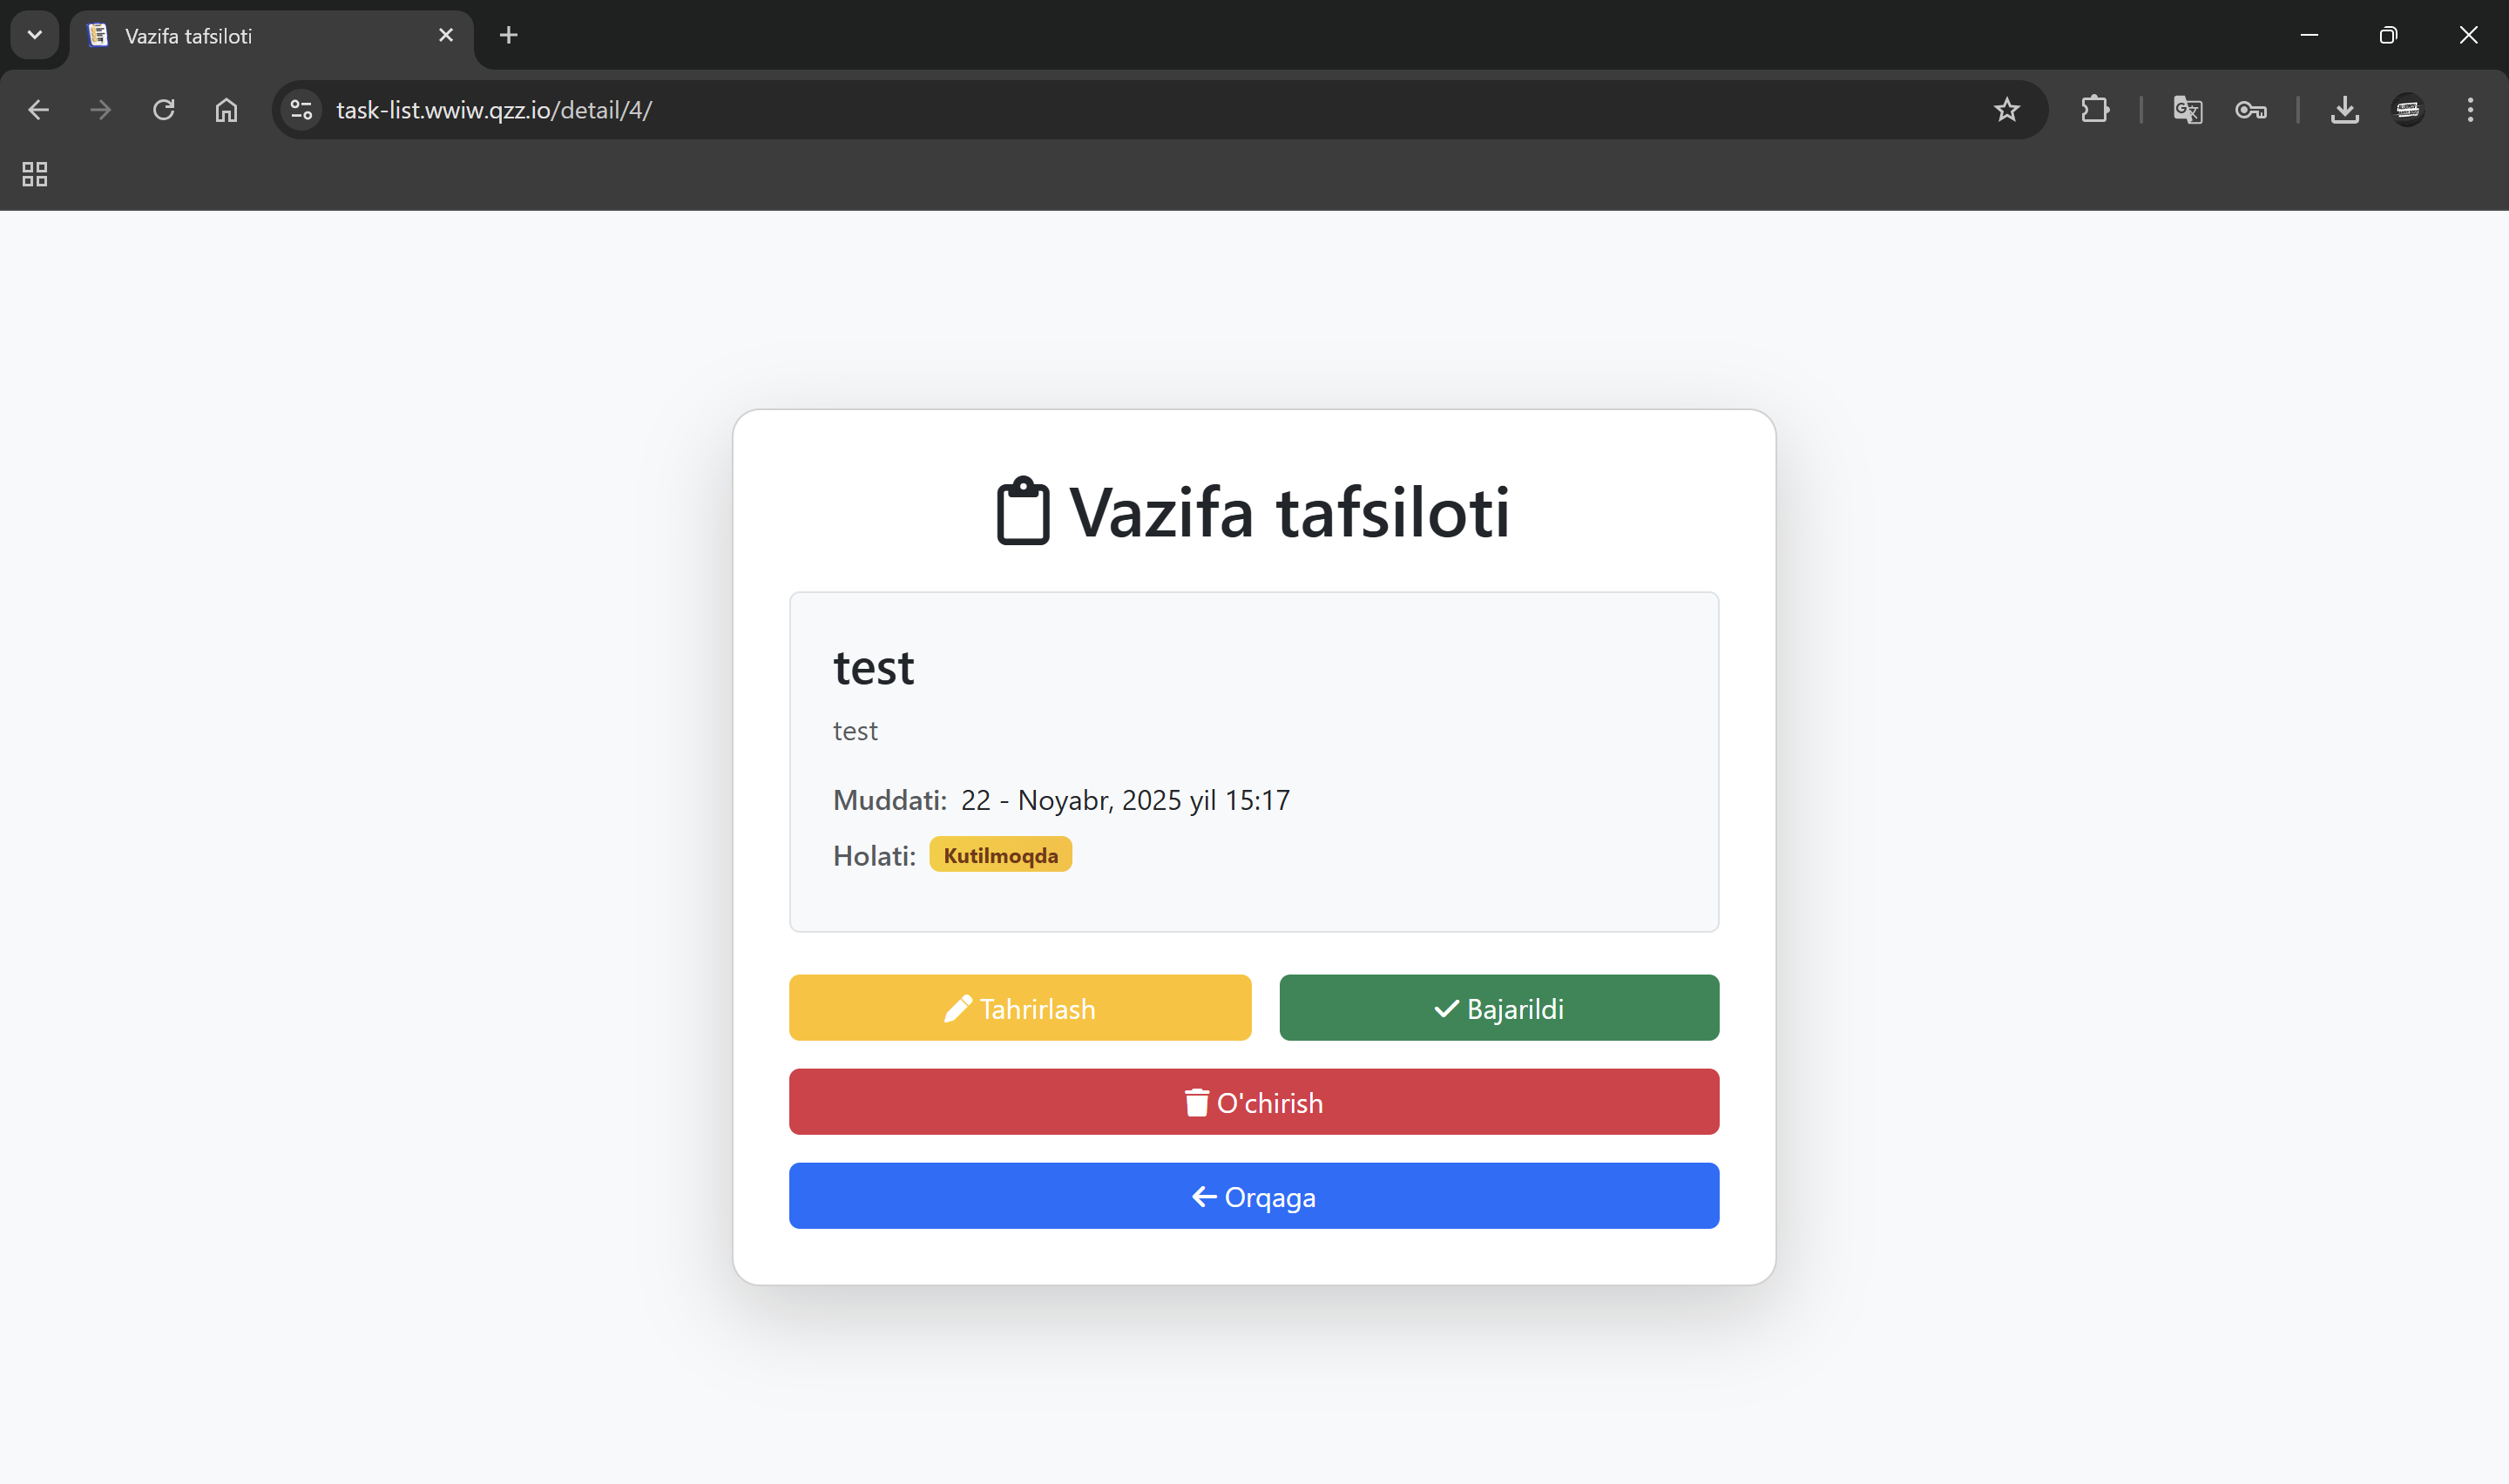The image size is (2509, 1484).
Task: Click the Kutilmoqda status badge
Action: [1000, 855]
